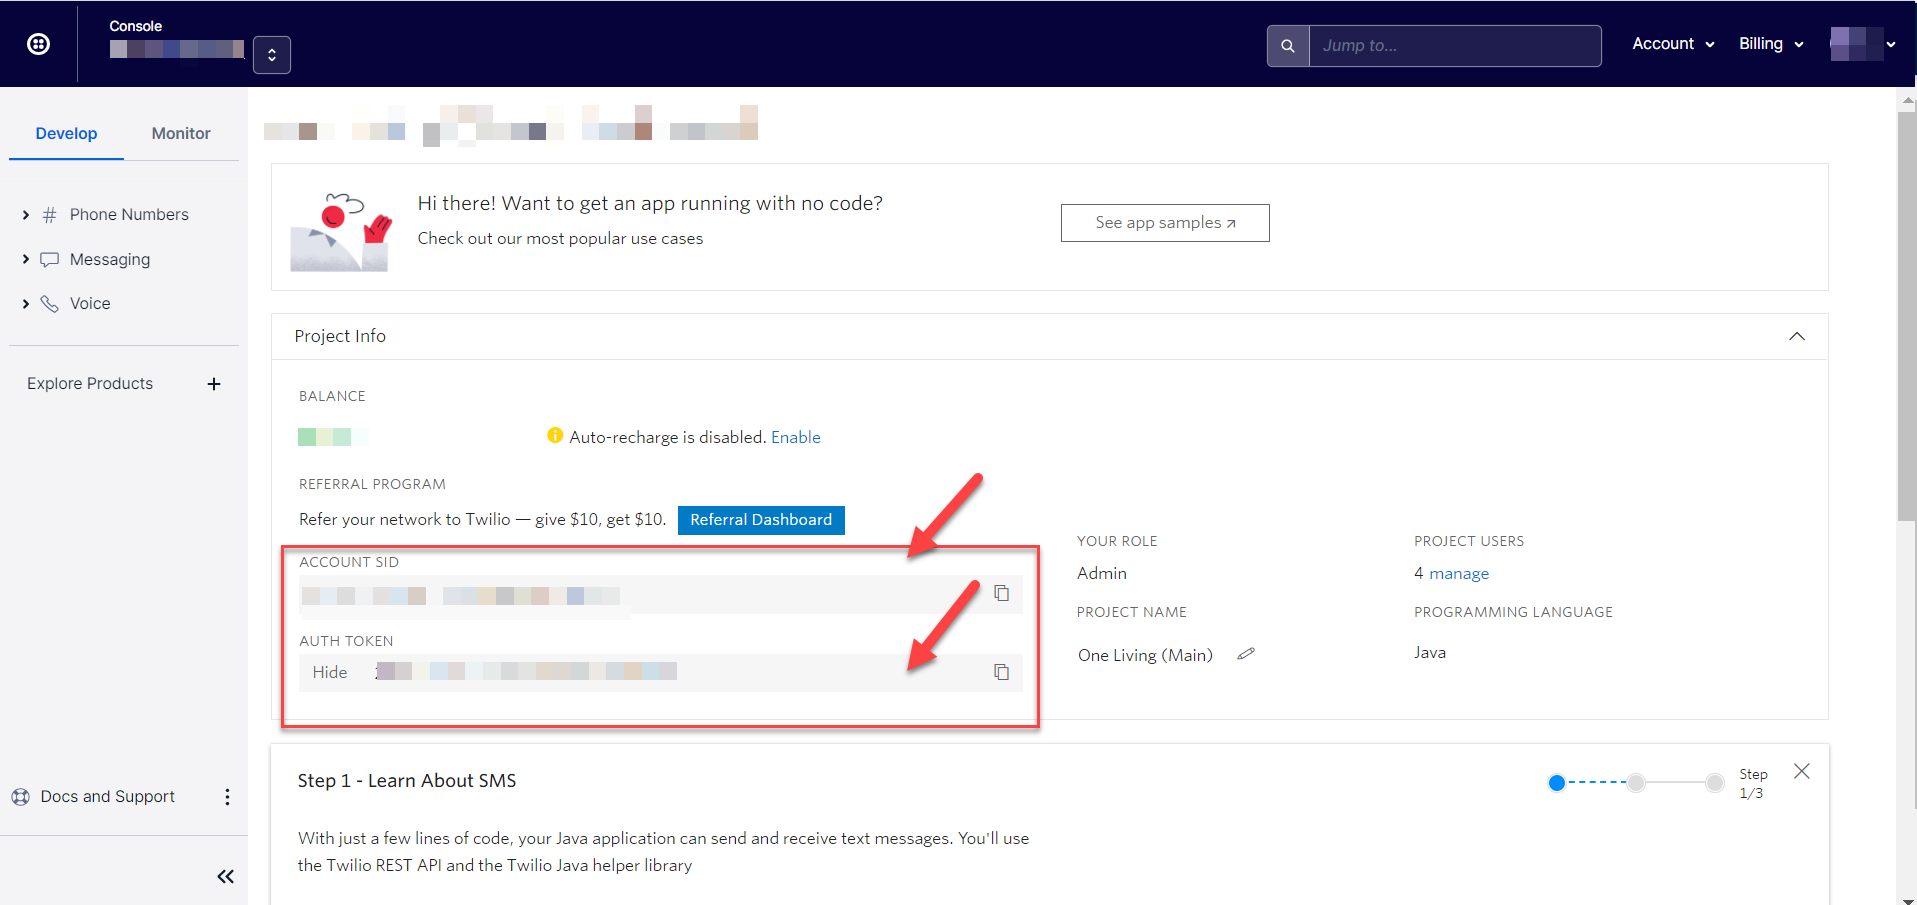Open the user avatar menu
Image resolution: width=1917 pixels, height=905 pixels.
click(x=1863, y=44)
